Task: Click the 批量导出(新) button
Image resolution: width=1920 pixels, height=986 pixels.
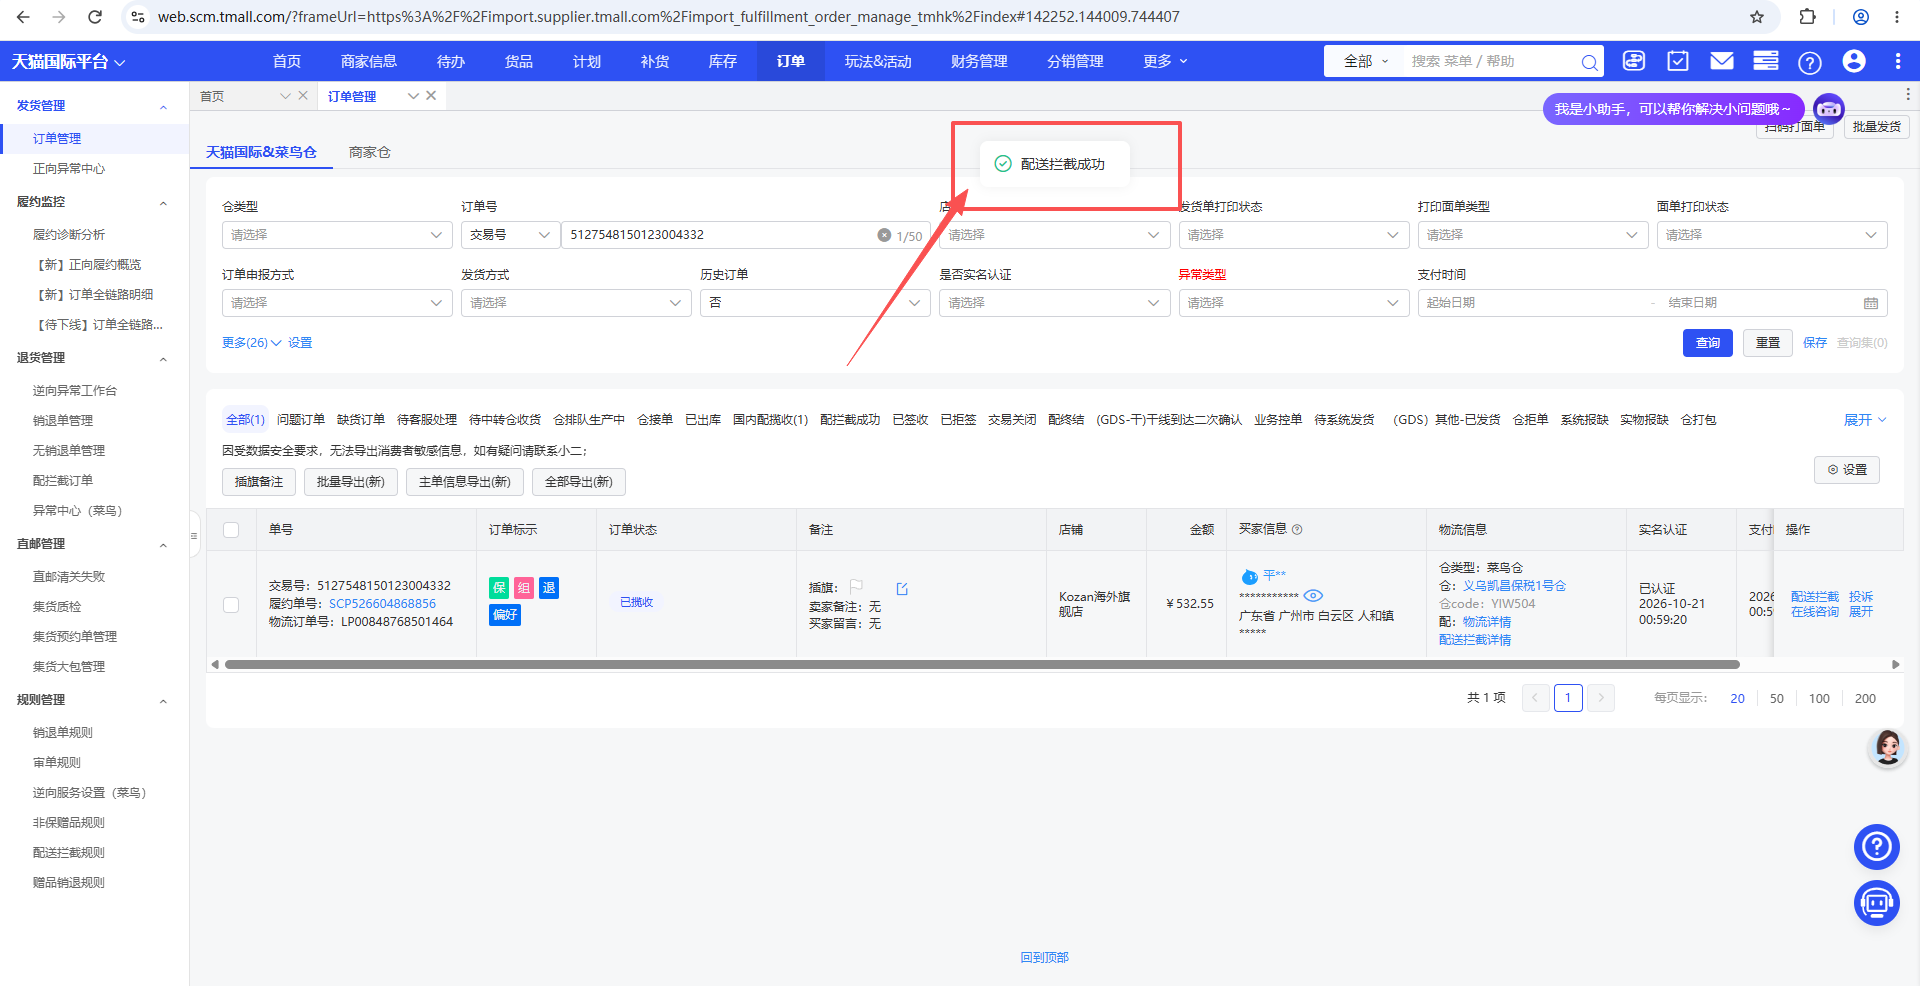Action: (x=351, y=482)
